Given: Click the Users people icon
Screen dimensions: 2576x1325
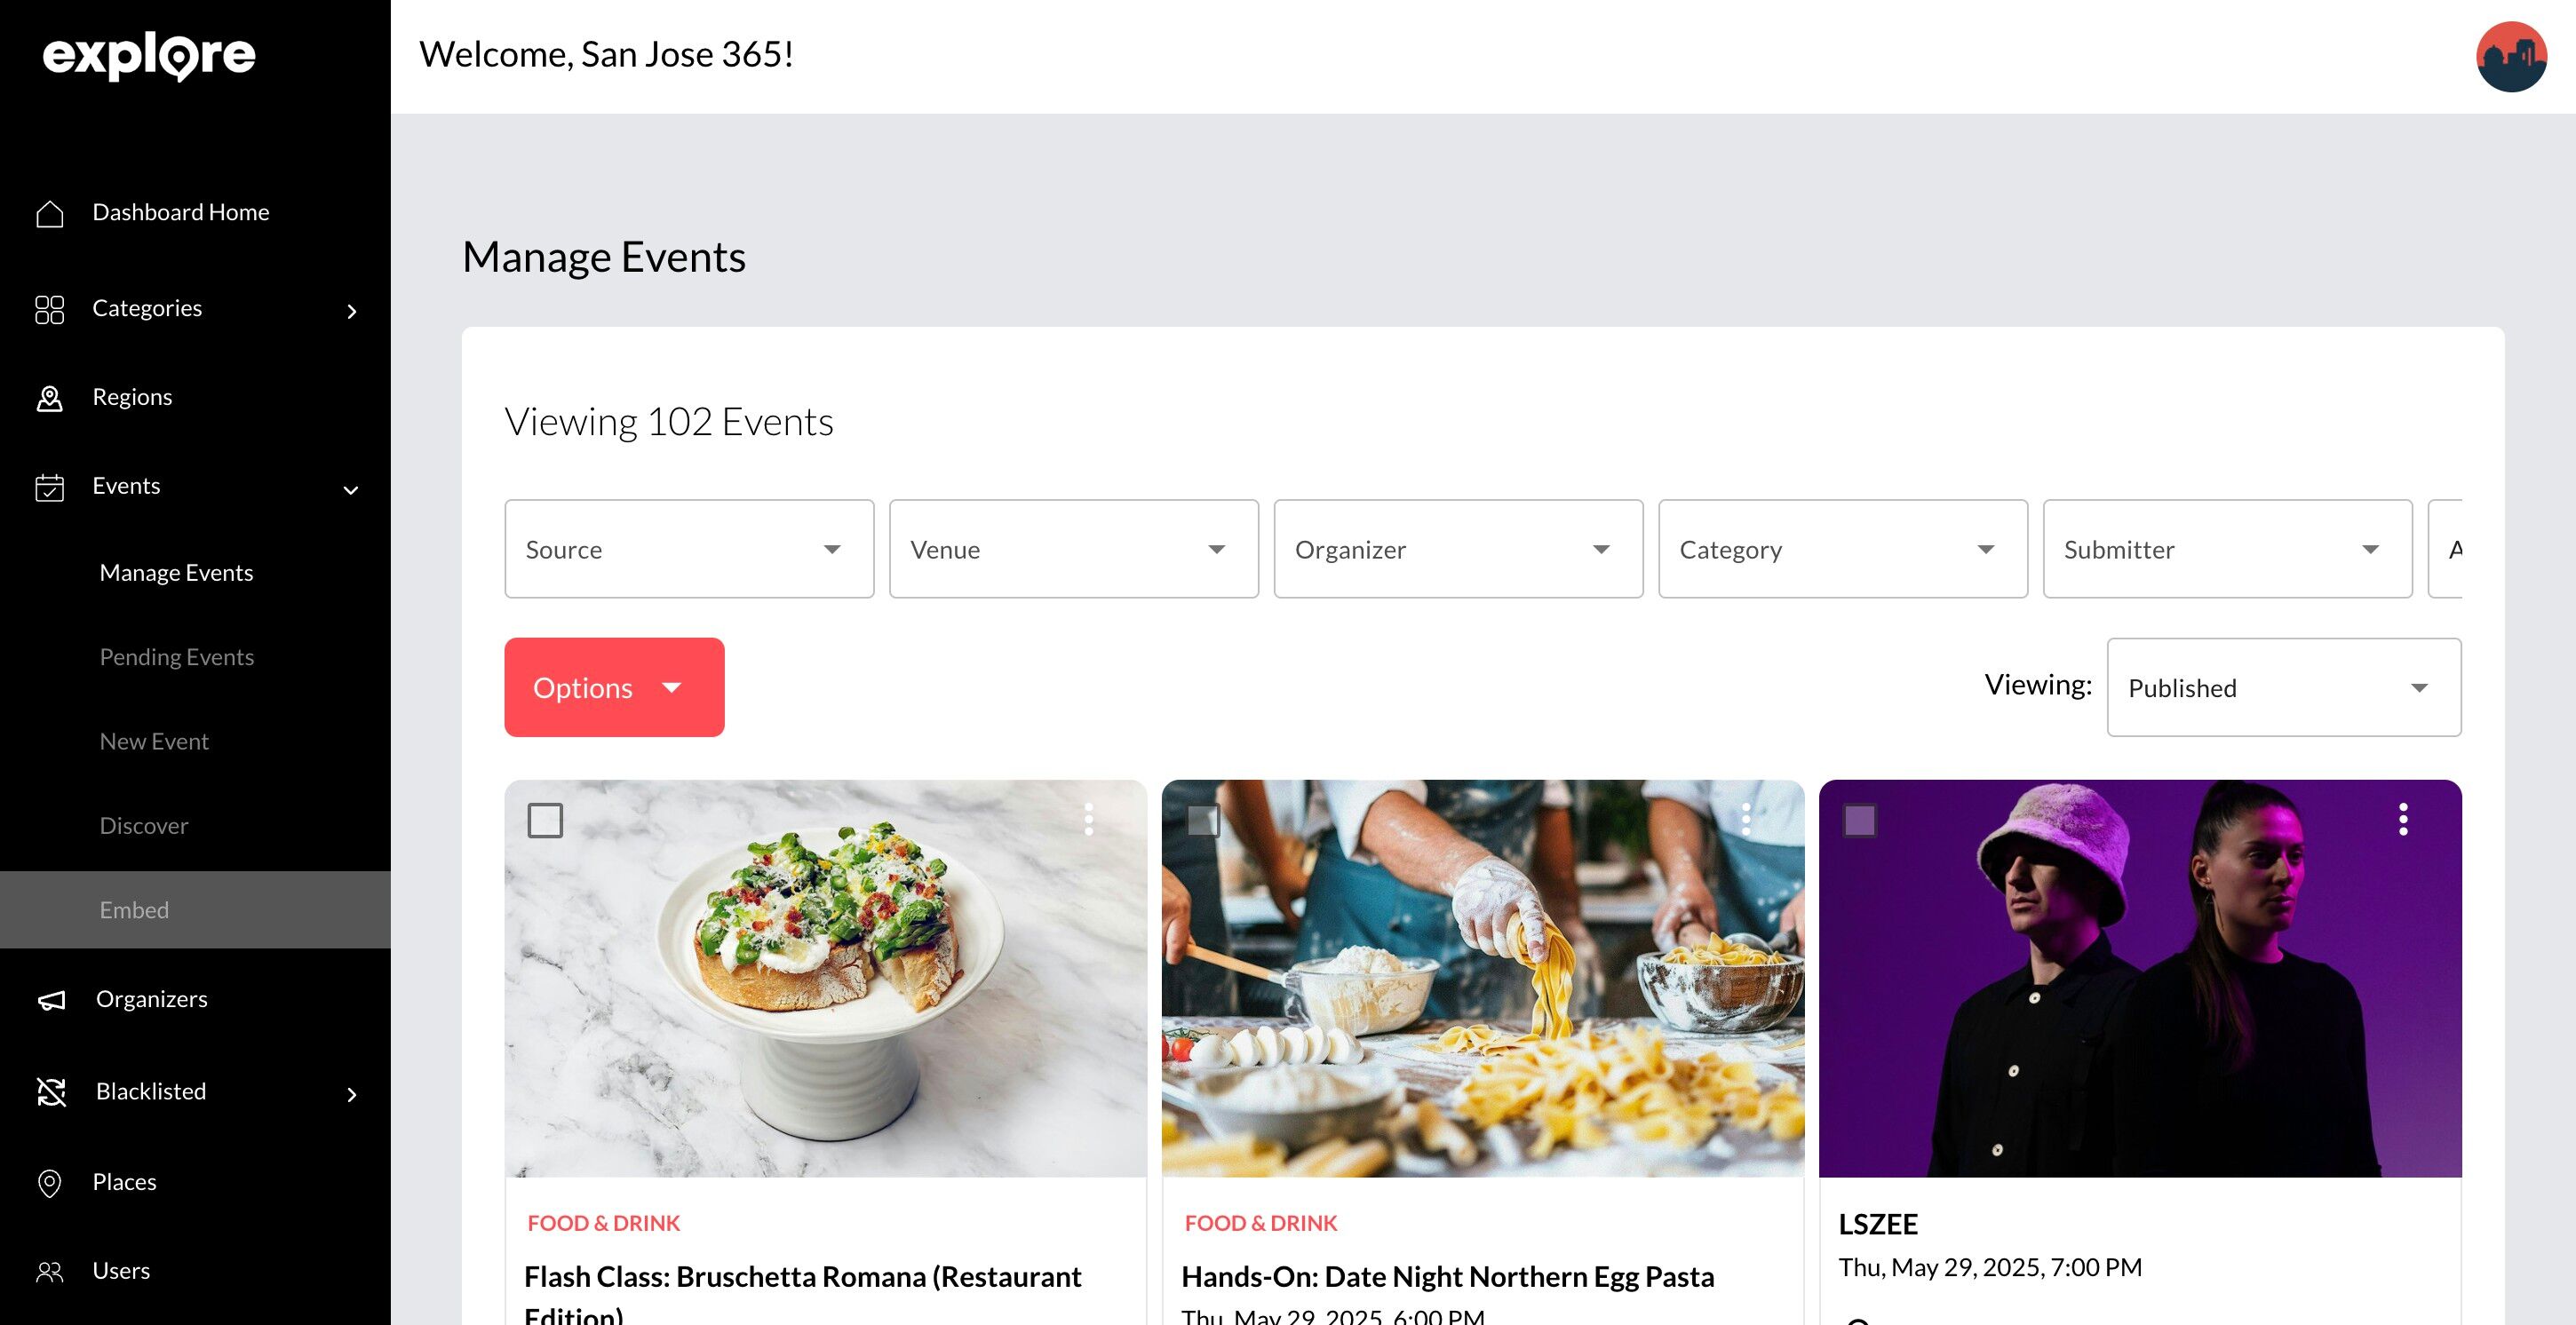Looking at the screenshot, I should 49,1271.
